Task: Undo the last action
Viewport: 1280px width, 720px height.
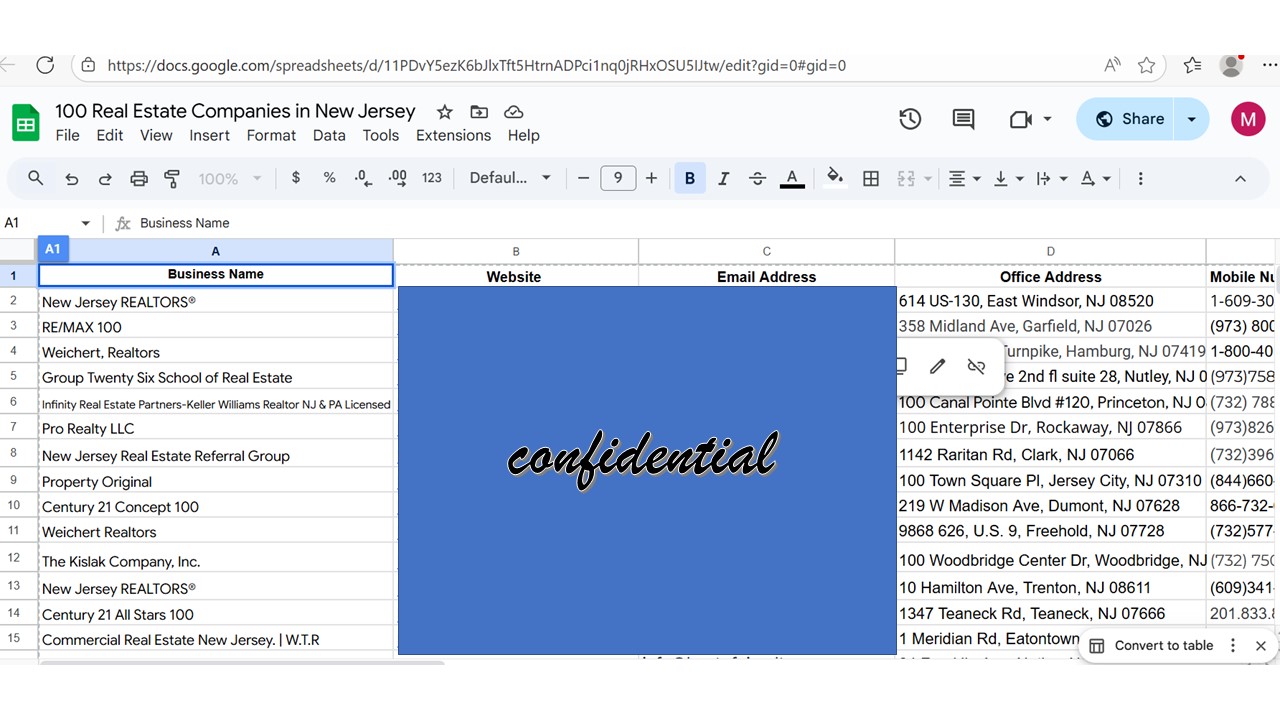Action: [71, 179]
